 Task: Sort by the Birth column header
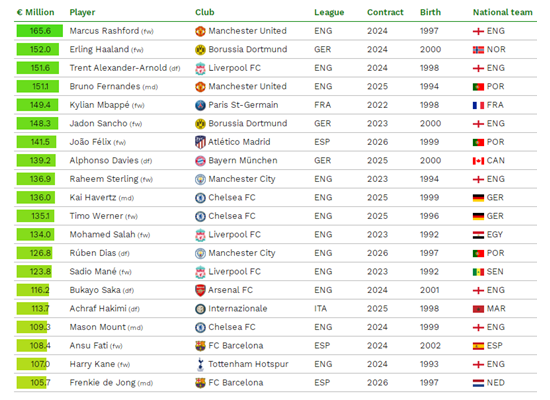[430, 12]
